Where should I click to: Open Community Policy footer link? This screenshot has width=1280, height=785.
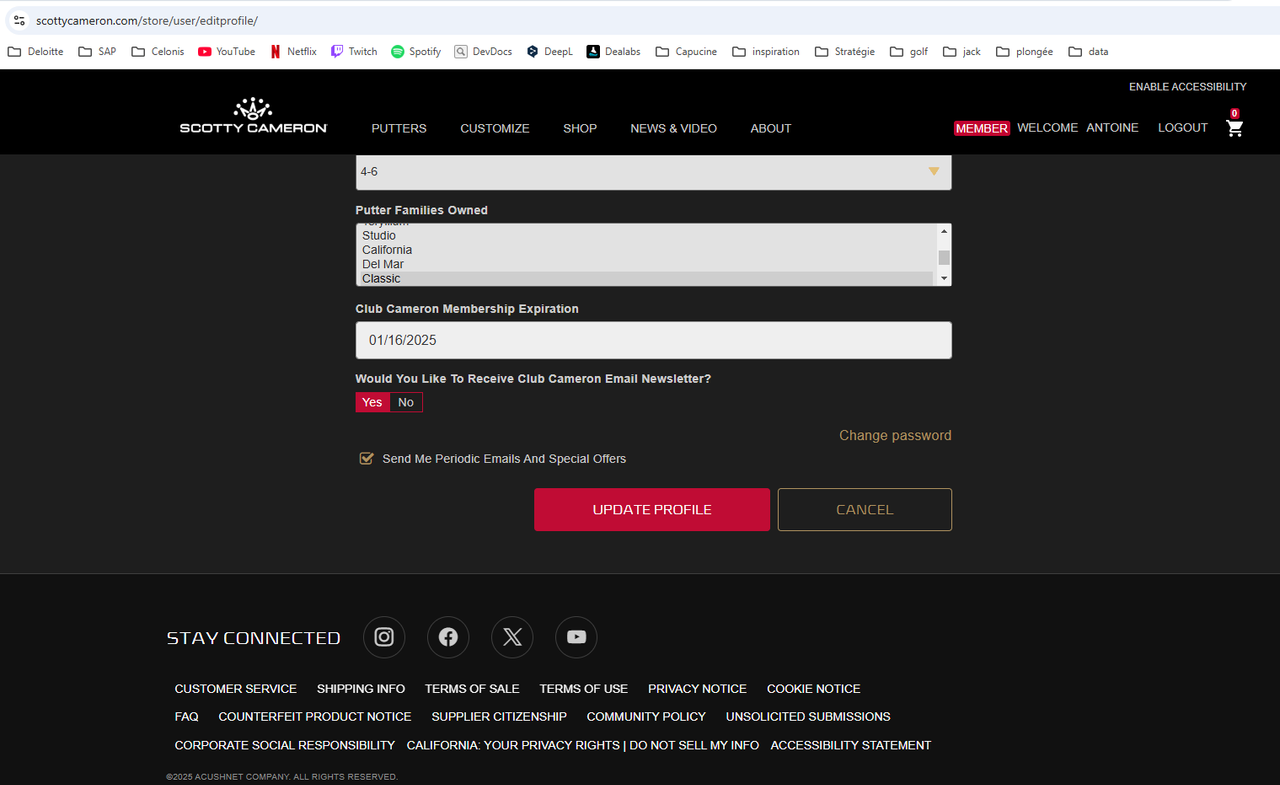tap(646, 717)
